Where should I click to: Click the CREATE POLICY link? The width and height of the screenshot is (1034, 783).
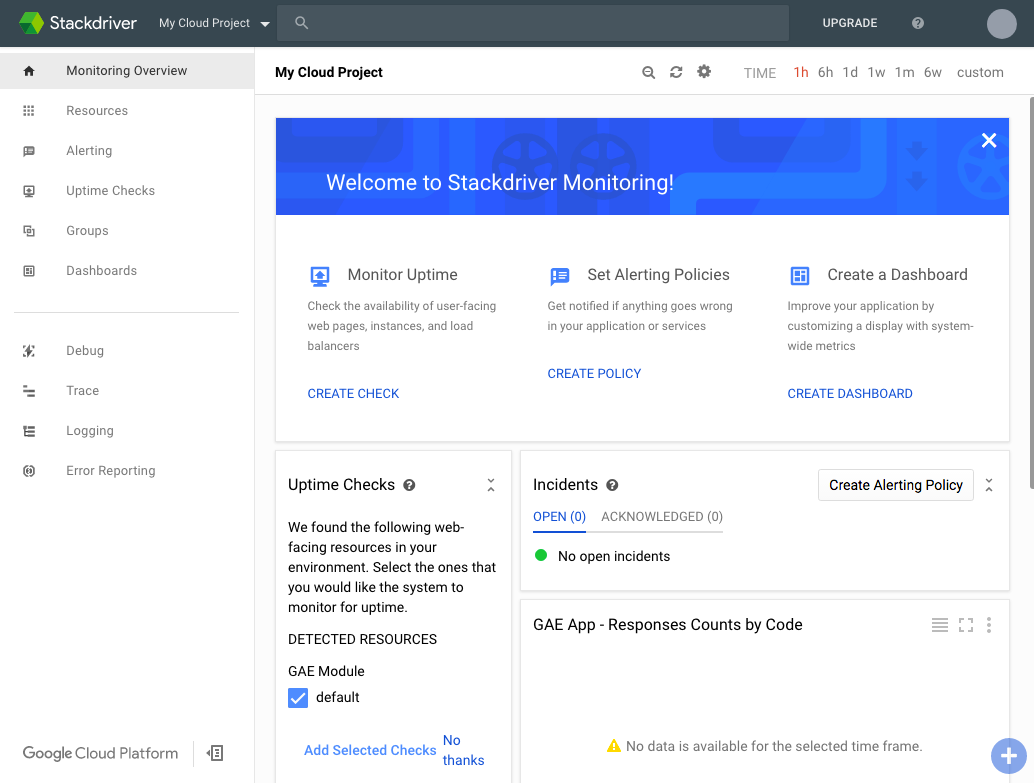pos(594,374)
